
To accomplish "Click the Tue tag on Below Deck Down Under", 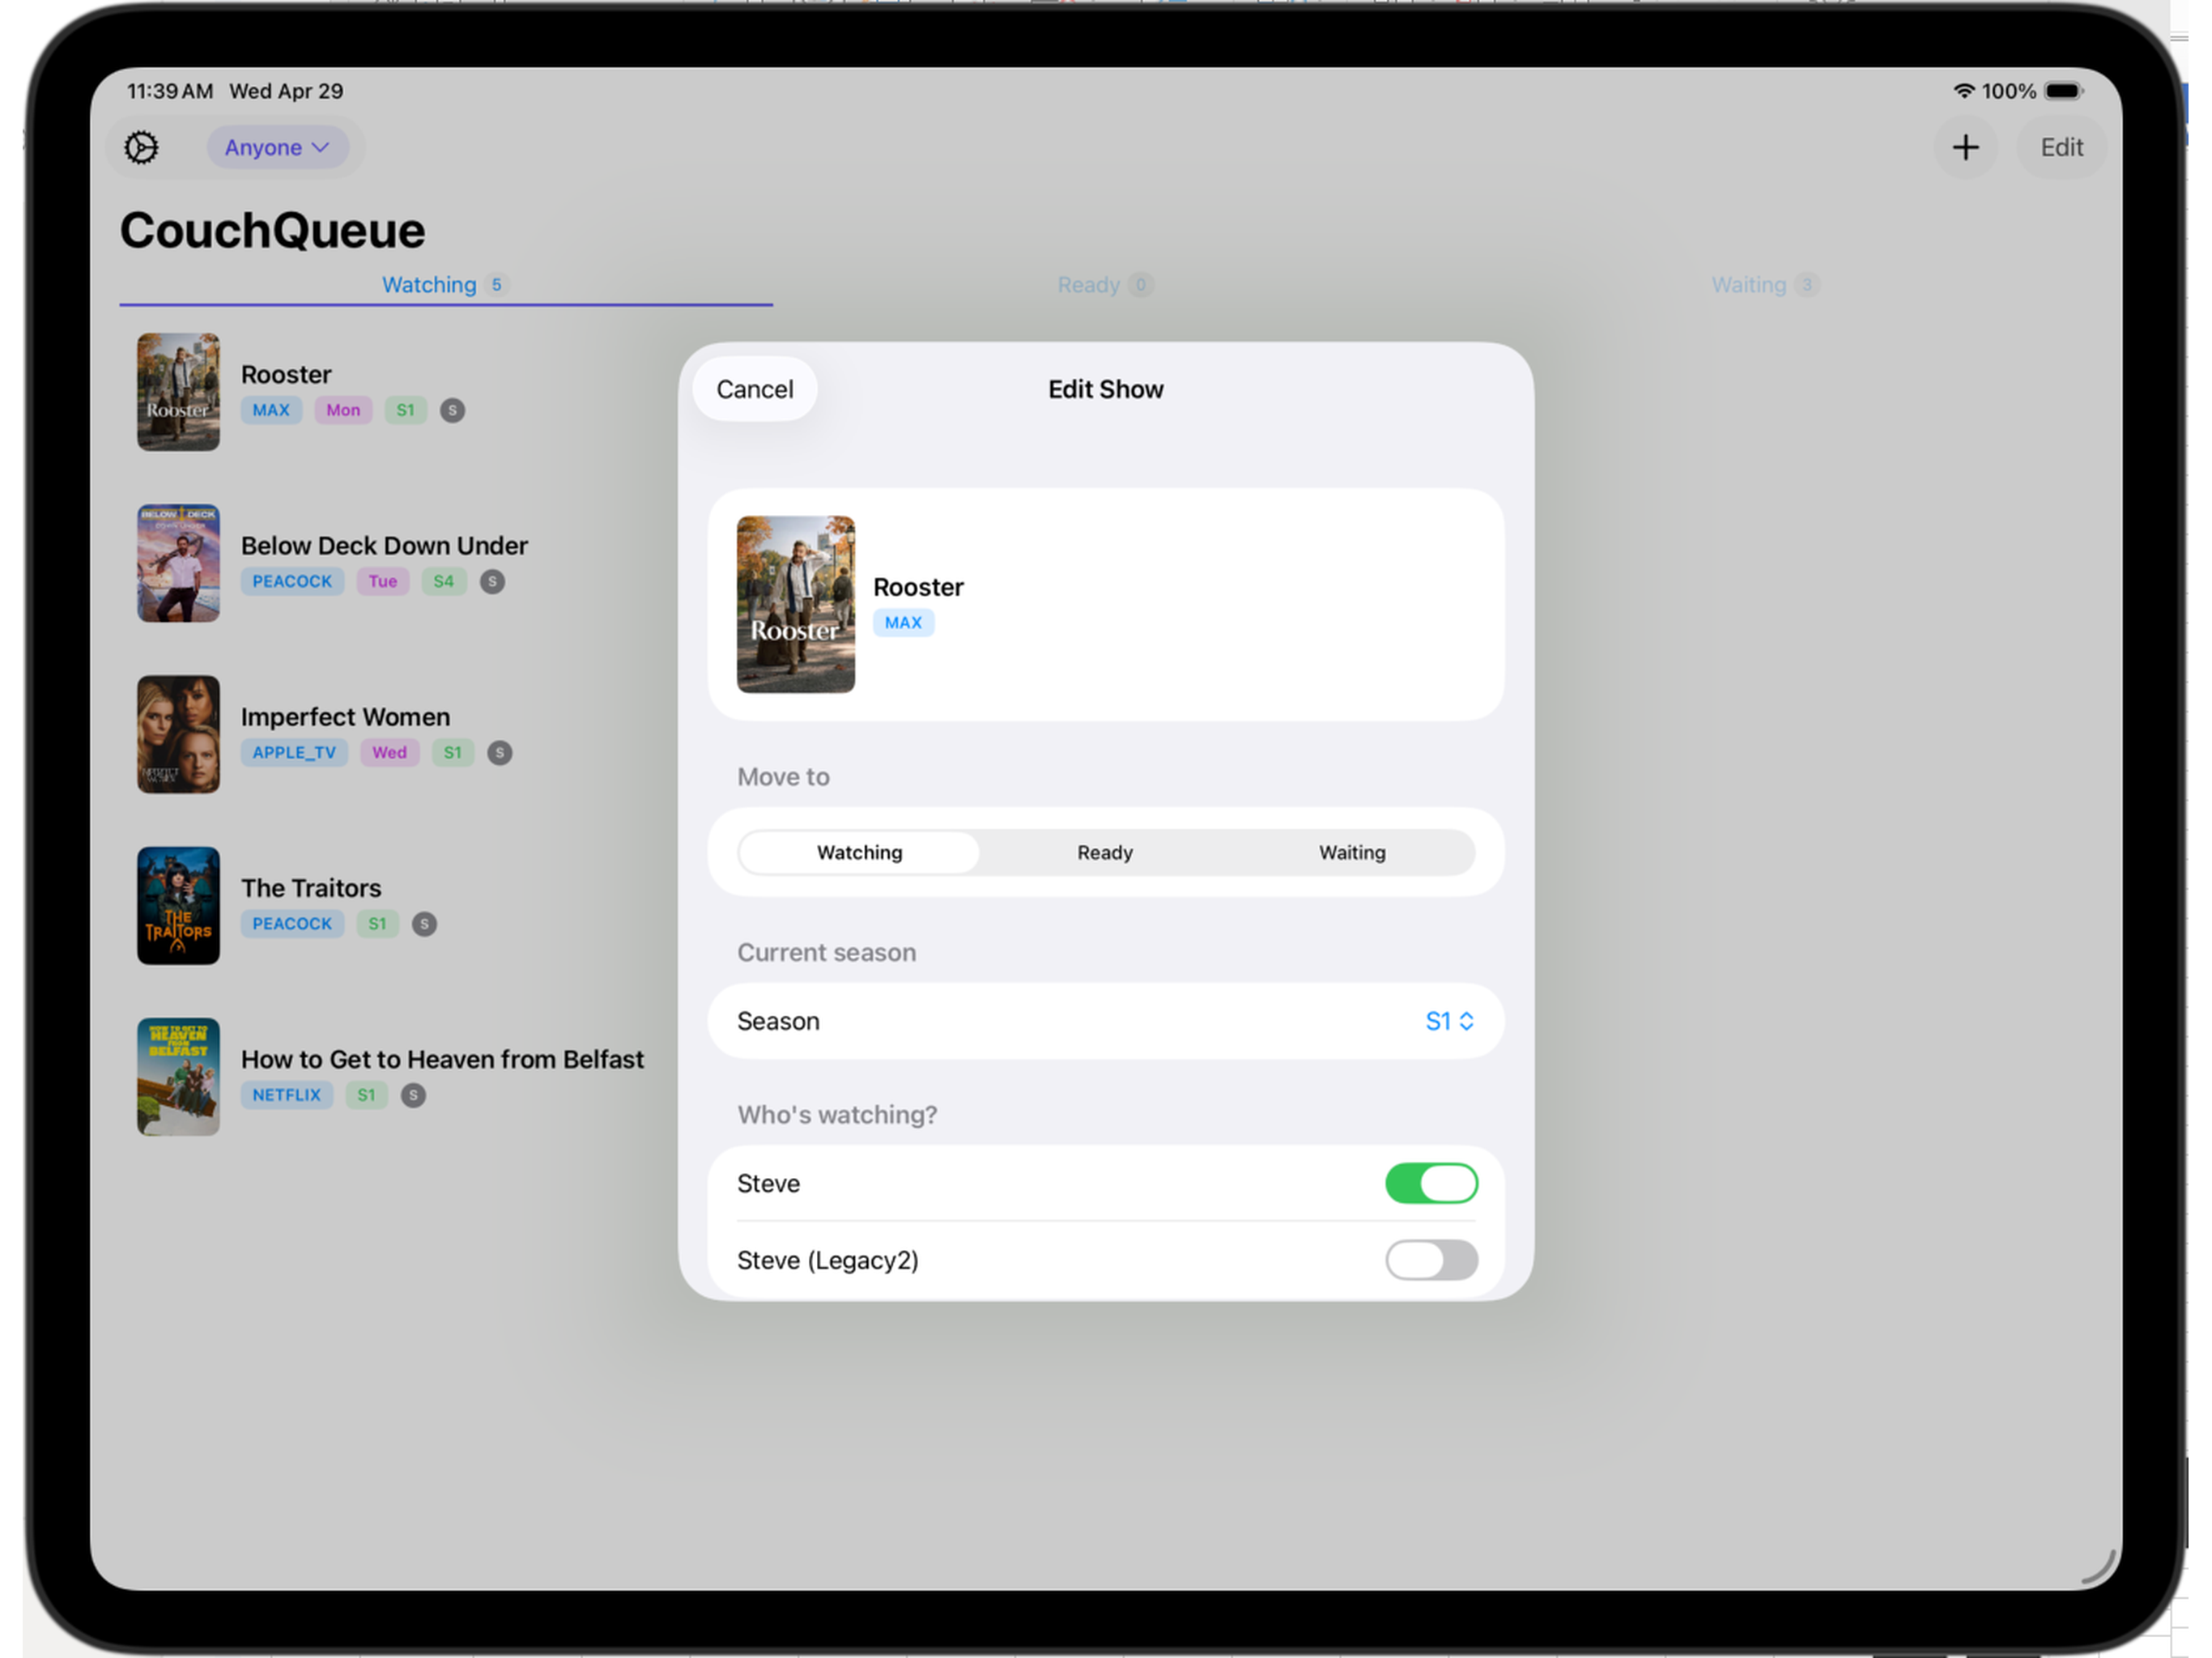I will tap(383, 581).
